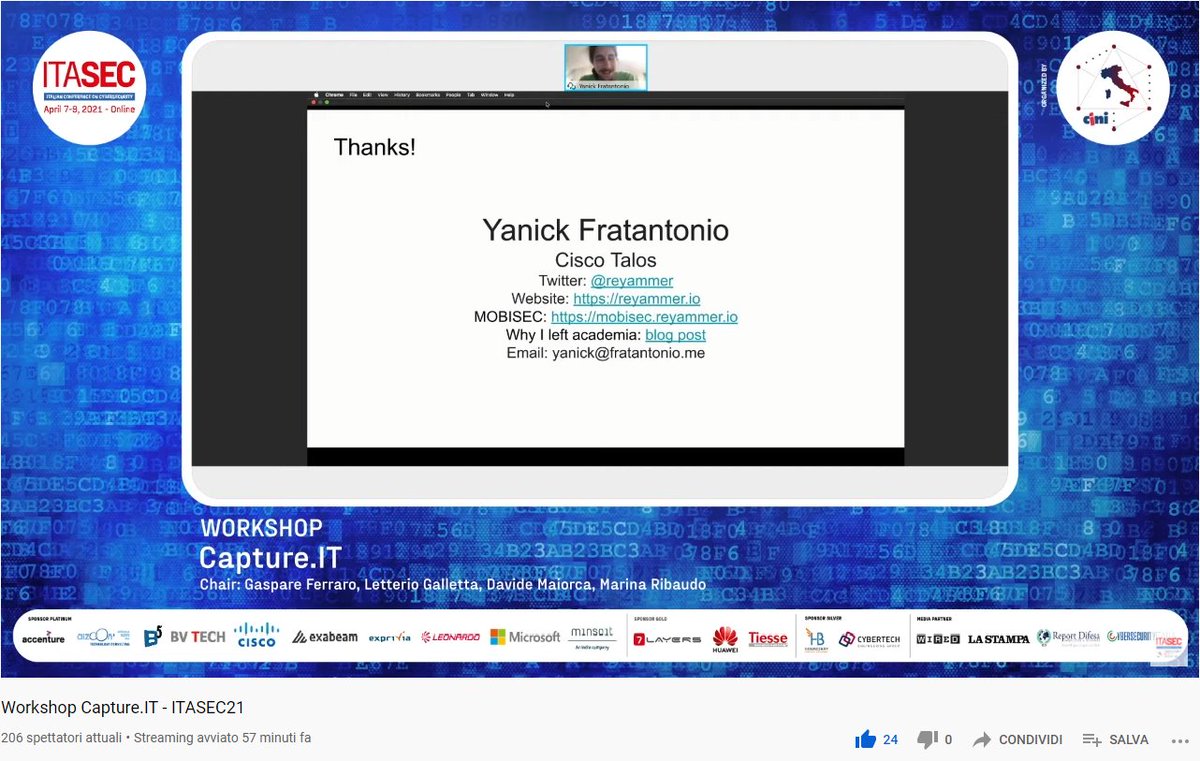Screen dimensions: 1200x761
Task: Click the ITASEC logo in the top-left circle
Action: 89,88
